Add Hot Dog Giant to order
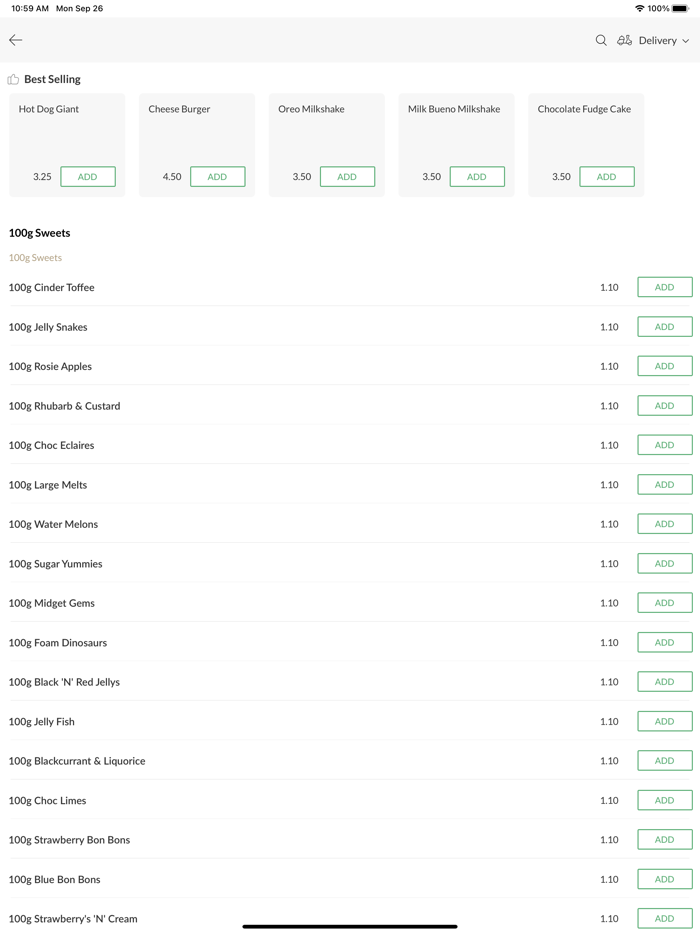This screenshot has width=700, height=934. pos(88,177)
